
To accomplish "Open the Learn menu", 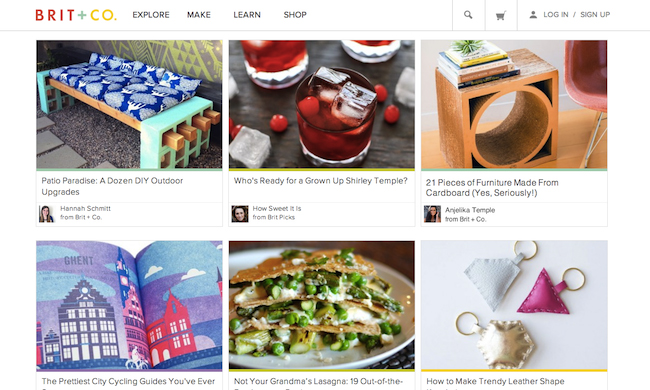I will 247,15.
